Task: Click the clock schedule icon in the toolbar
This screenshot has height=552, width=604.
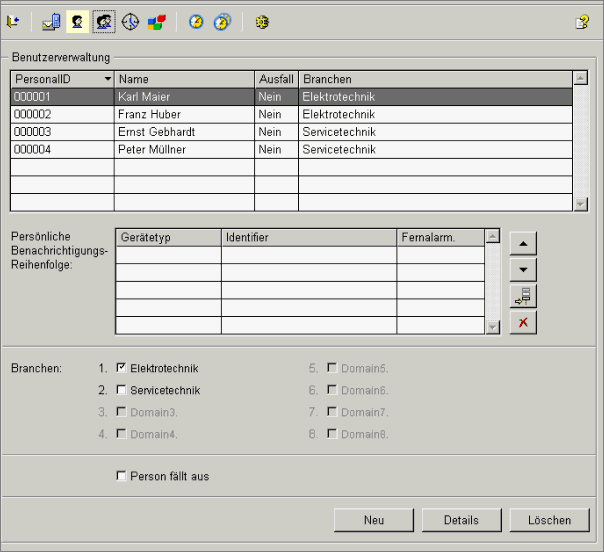Action: (x=130, y=21)
